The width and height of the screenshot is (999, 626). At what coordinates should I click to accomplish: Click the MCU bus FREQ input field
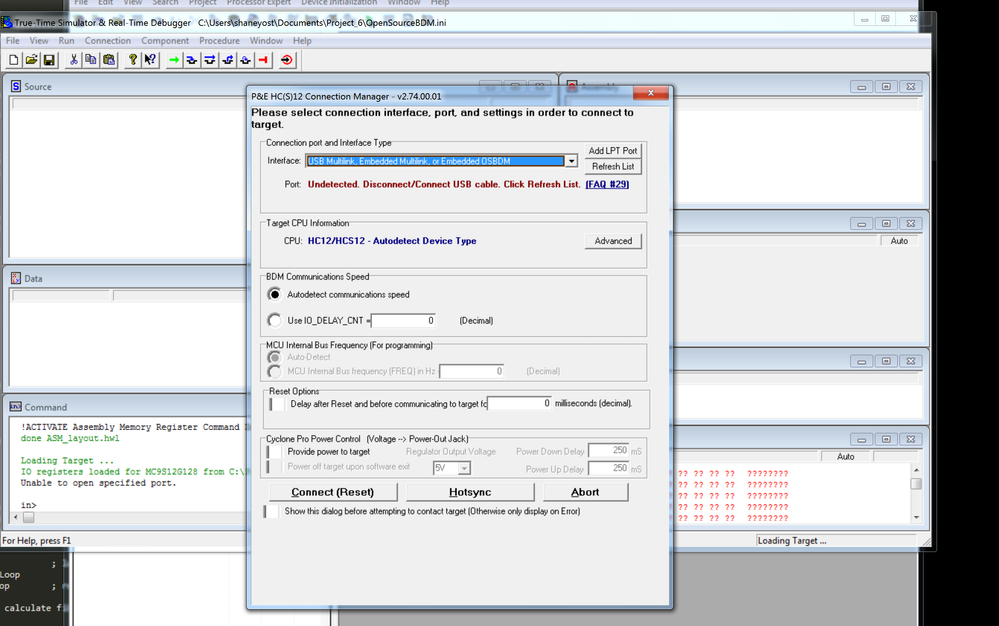tap(471, 371)
